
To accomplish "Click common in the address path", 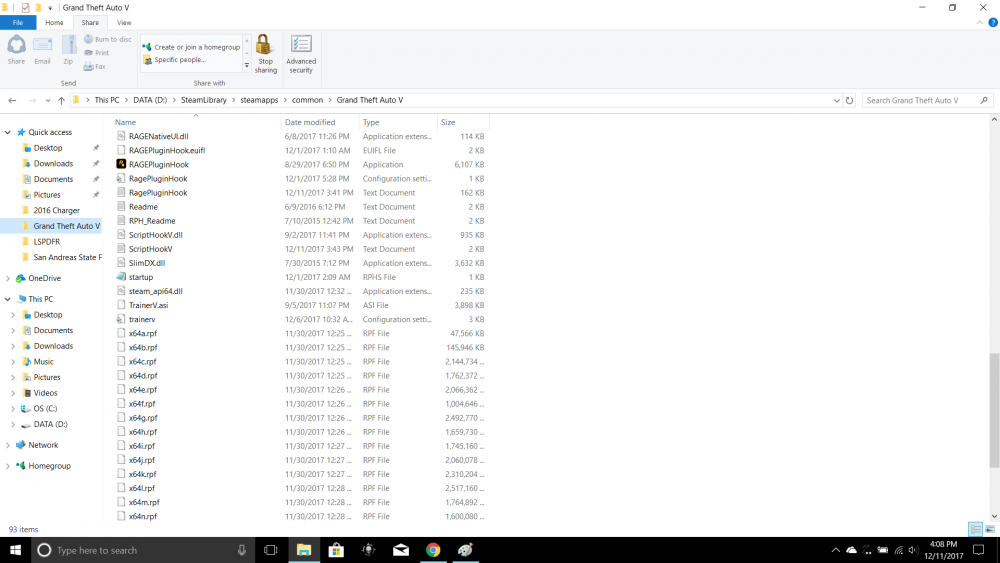I will pyautogui.click(x=307, y=100).
